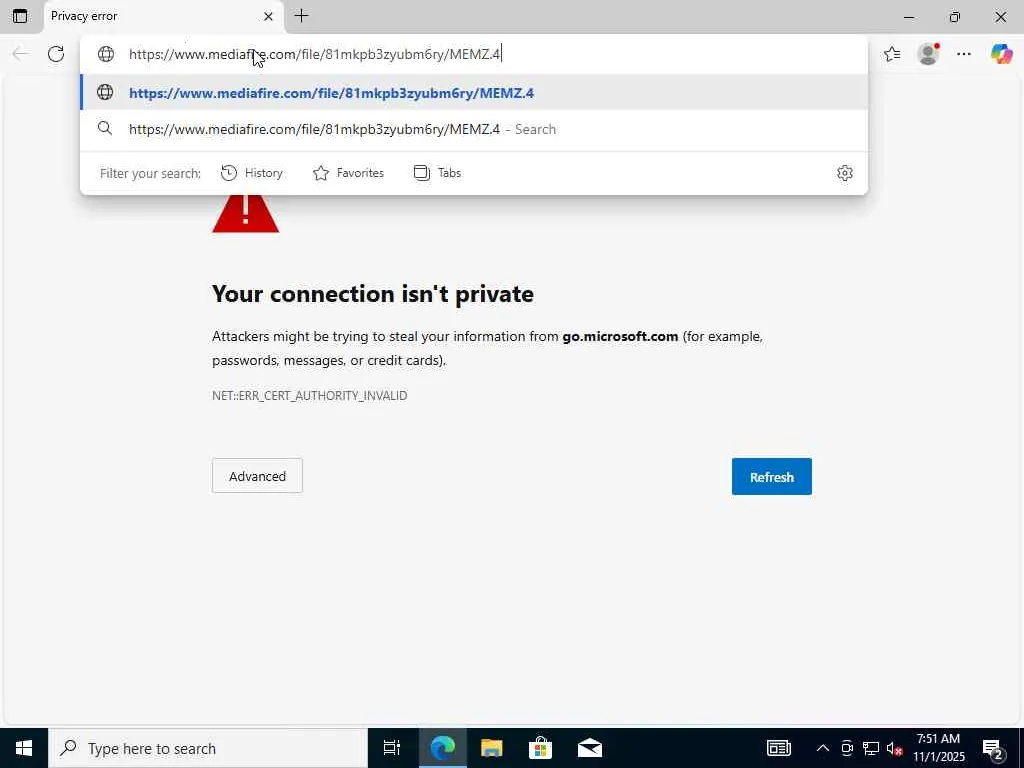The image size is (1024, 768).
Task: Filter search by Favorites
Action: point(349,173)
